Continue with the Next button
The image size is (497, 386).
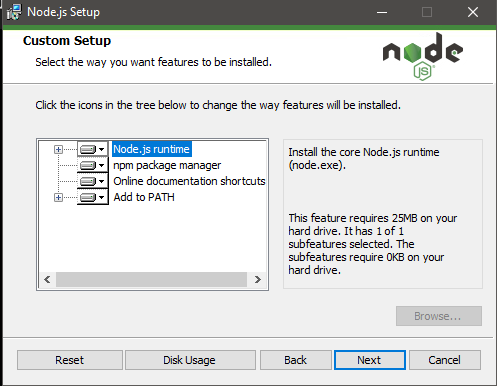pyautogui.click(x=370, y=360)
